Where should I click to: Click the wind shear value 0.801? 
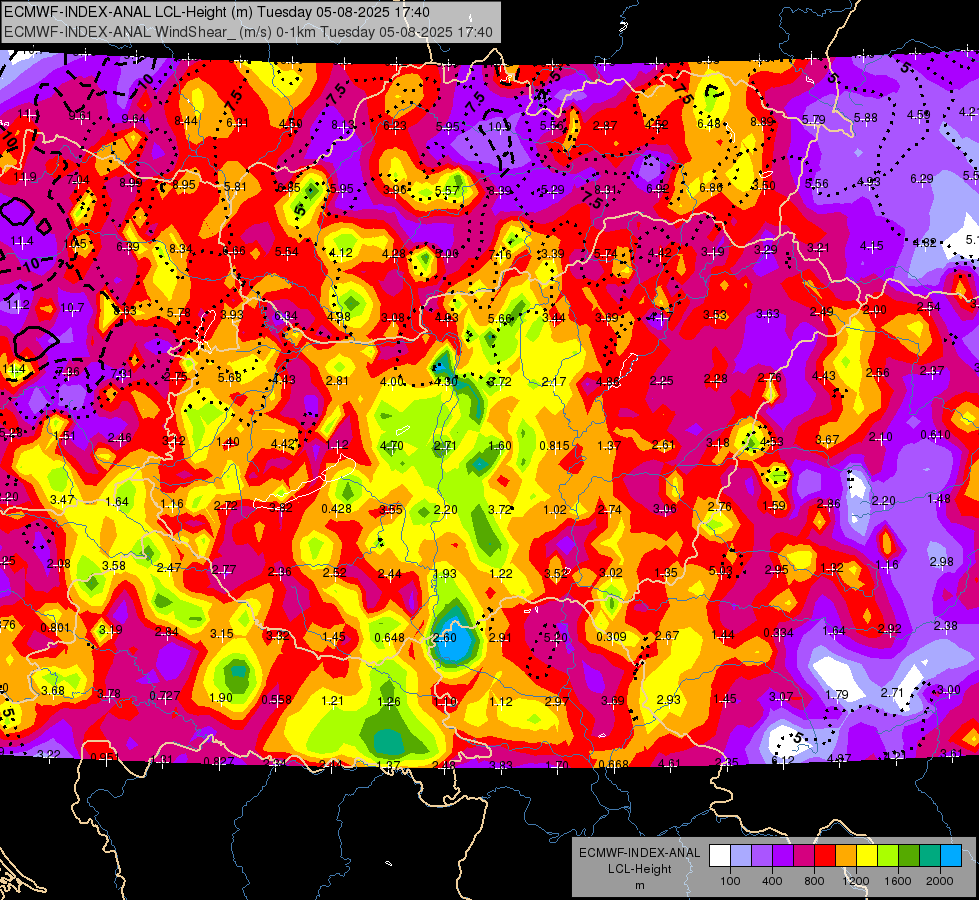(56, 628)
